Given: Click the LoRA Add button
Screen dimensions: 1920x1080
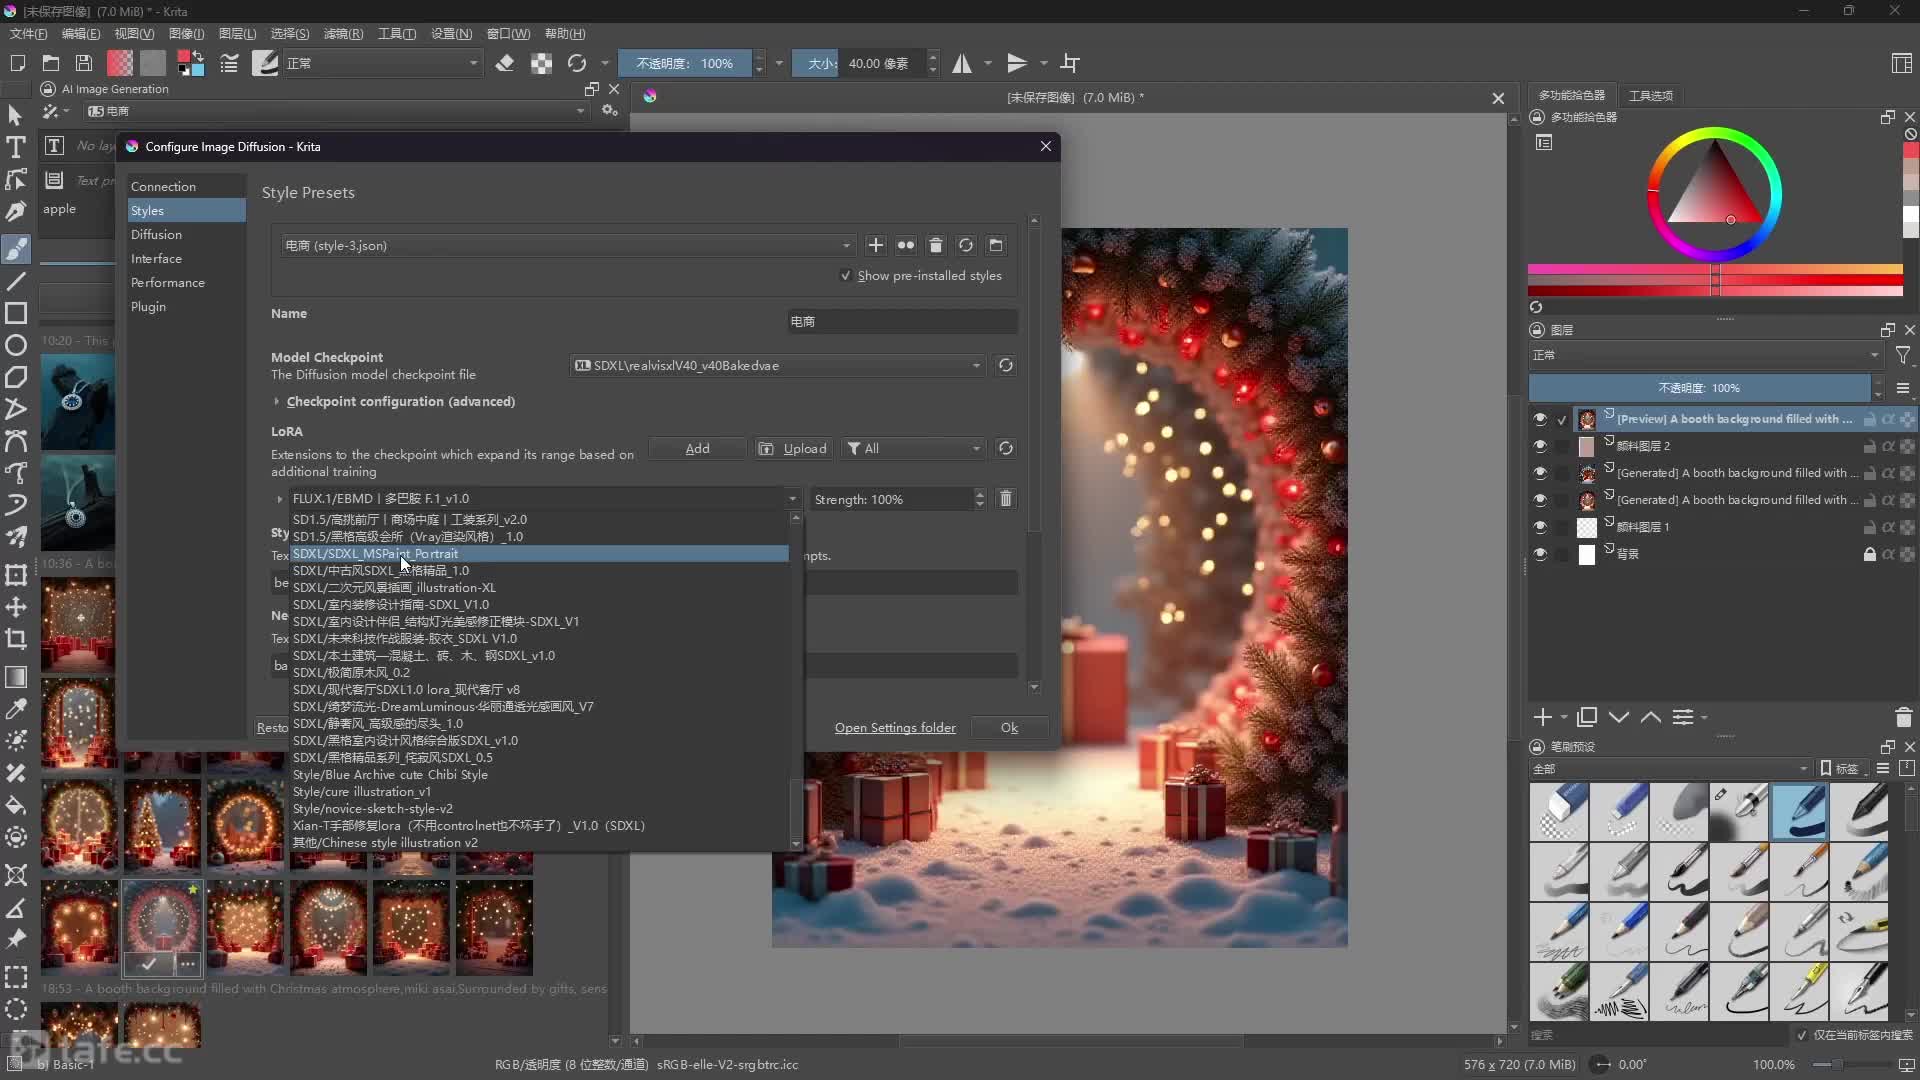Looking at the screenshot, I should pos(697,448).
